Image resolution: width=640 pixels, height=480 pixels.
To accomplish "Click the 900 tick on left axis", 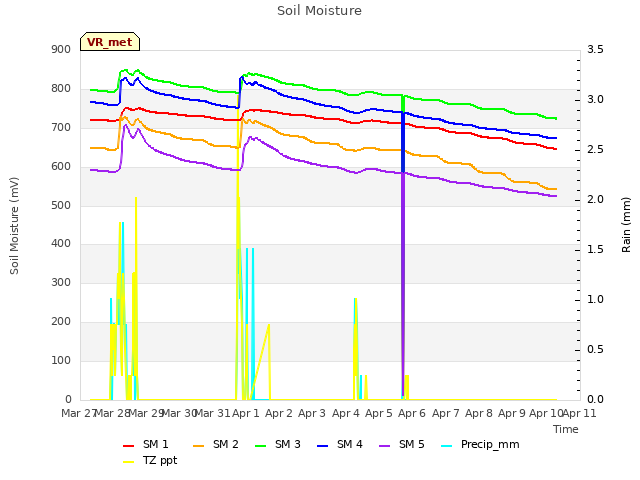I will point(61,50).
